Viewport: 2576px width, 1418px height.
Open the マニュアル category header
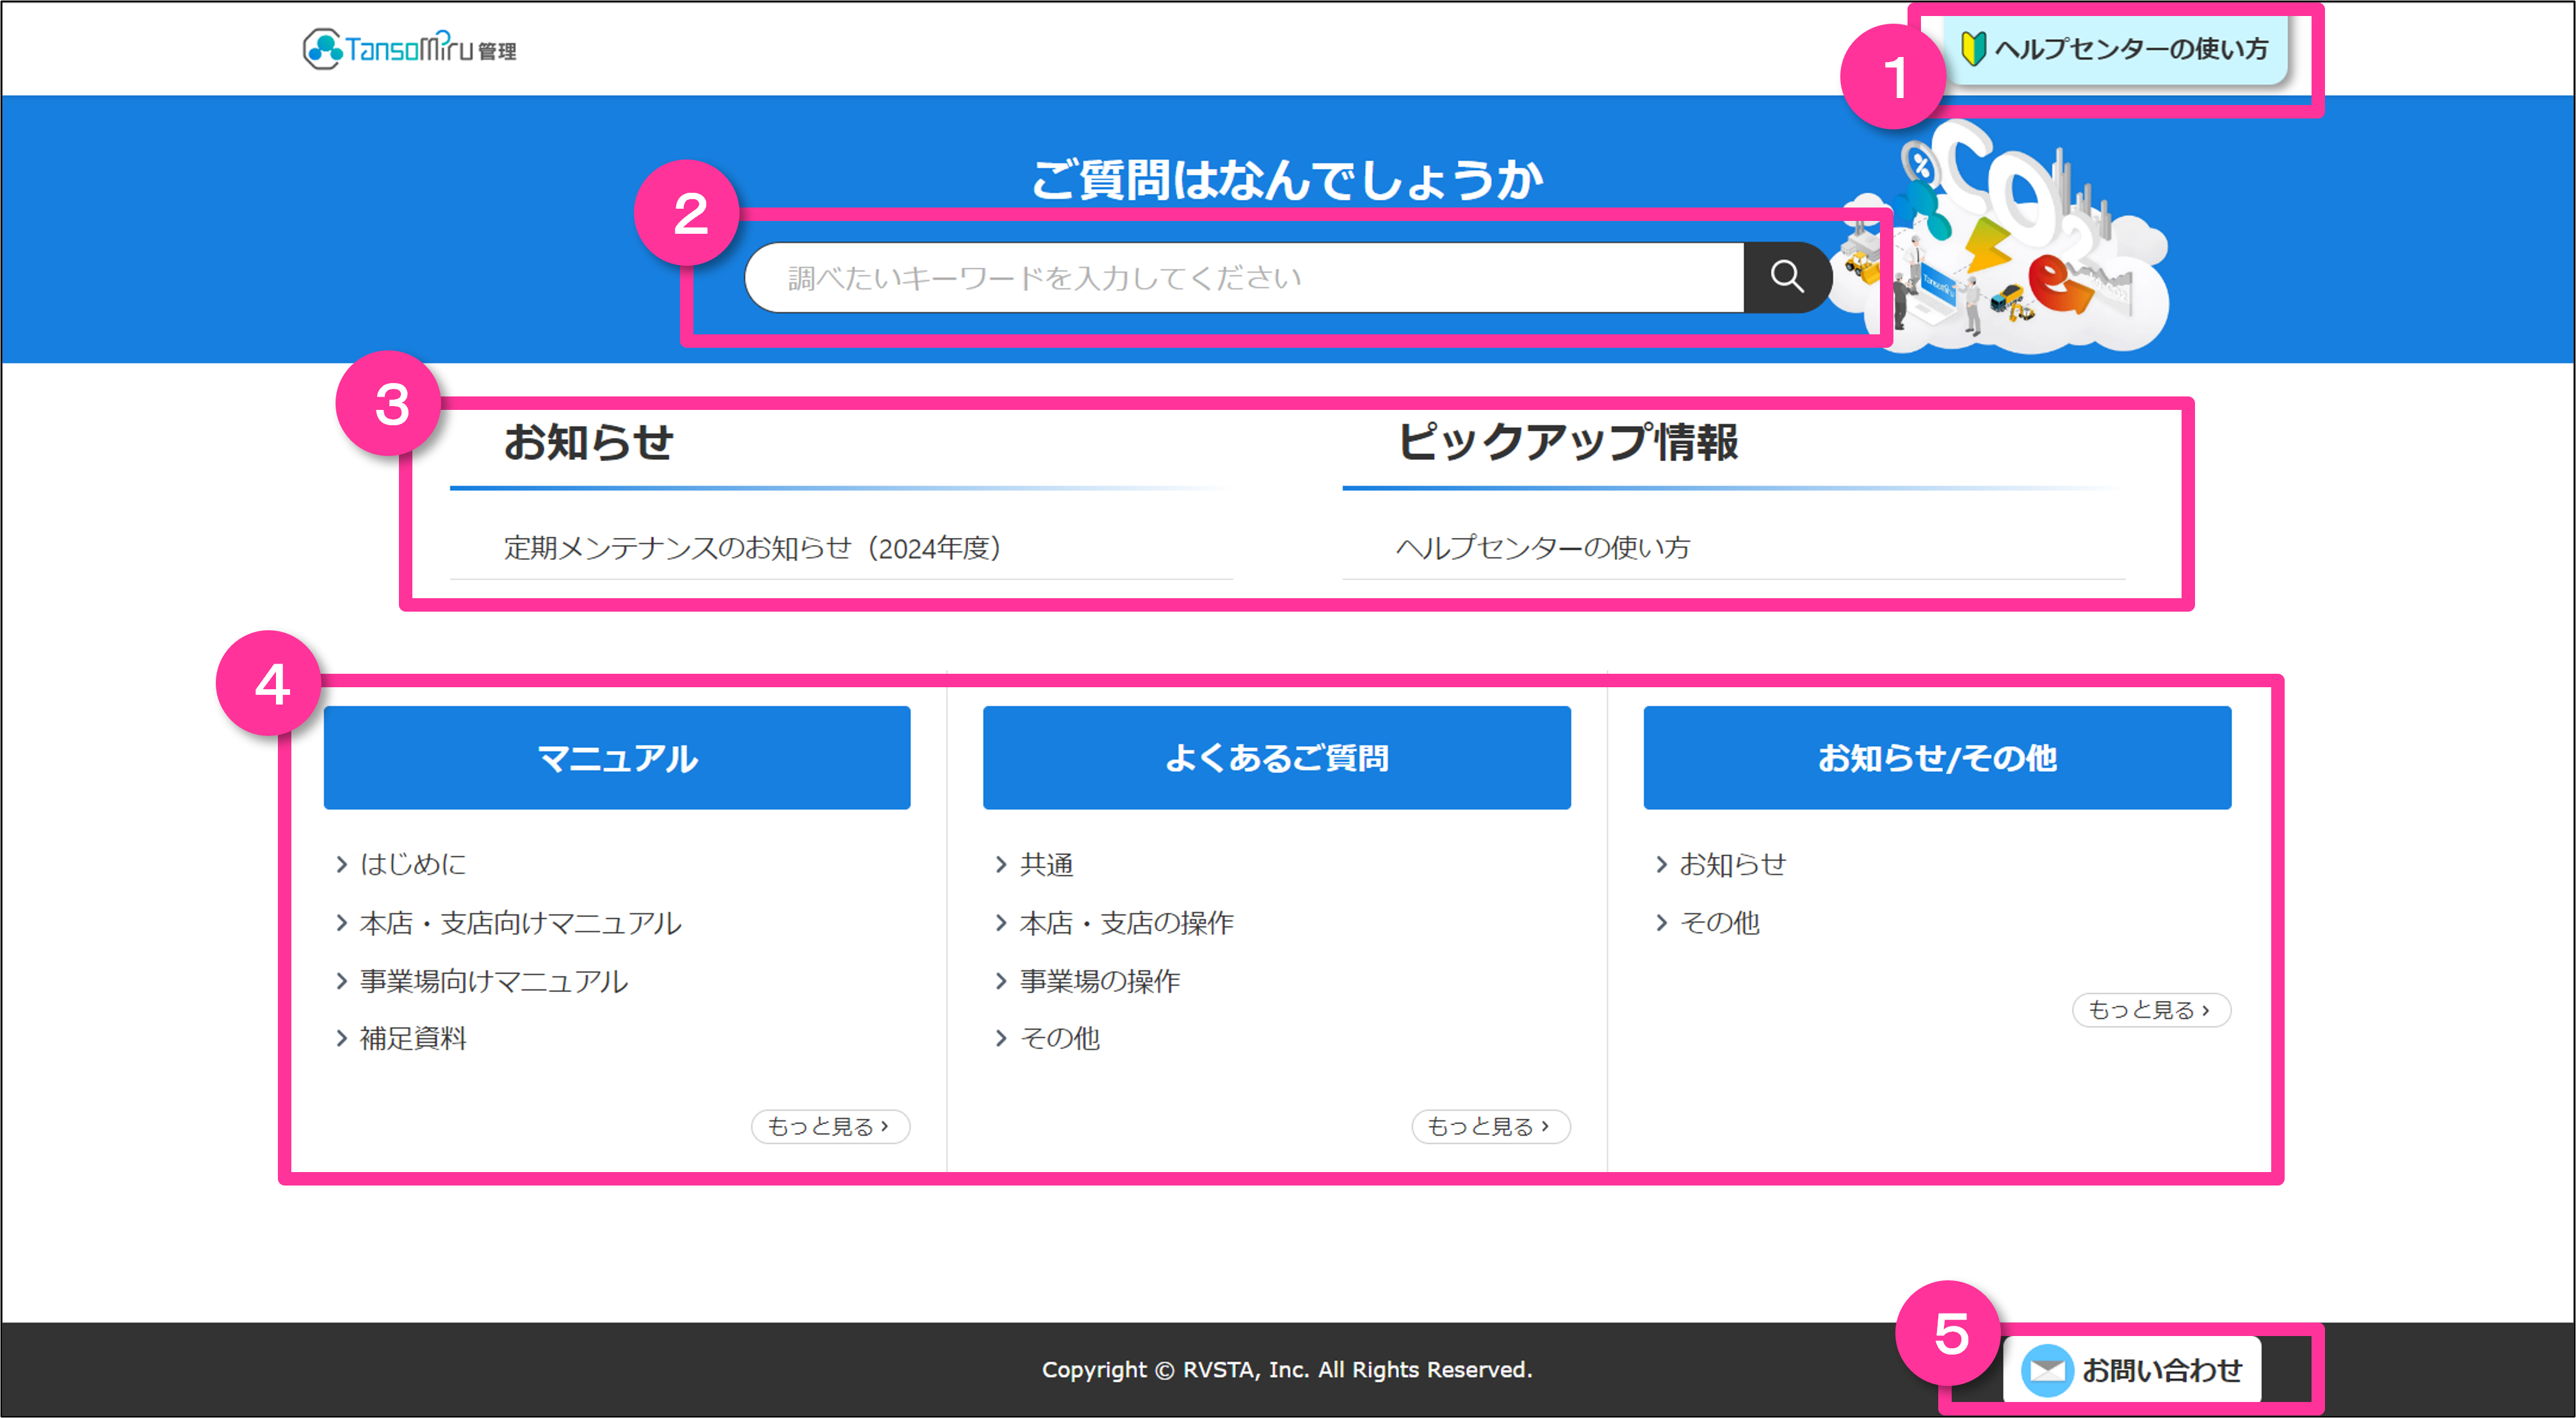tap(617, 758)
